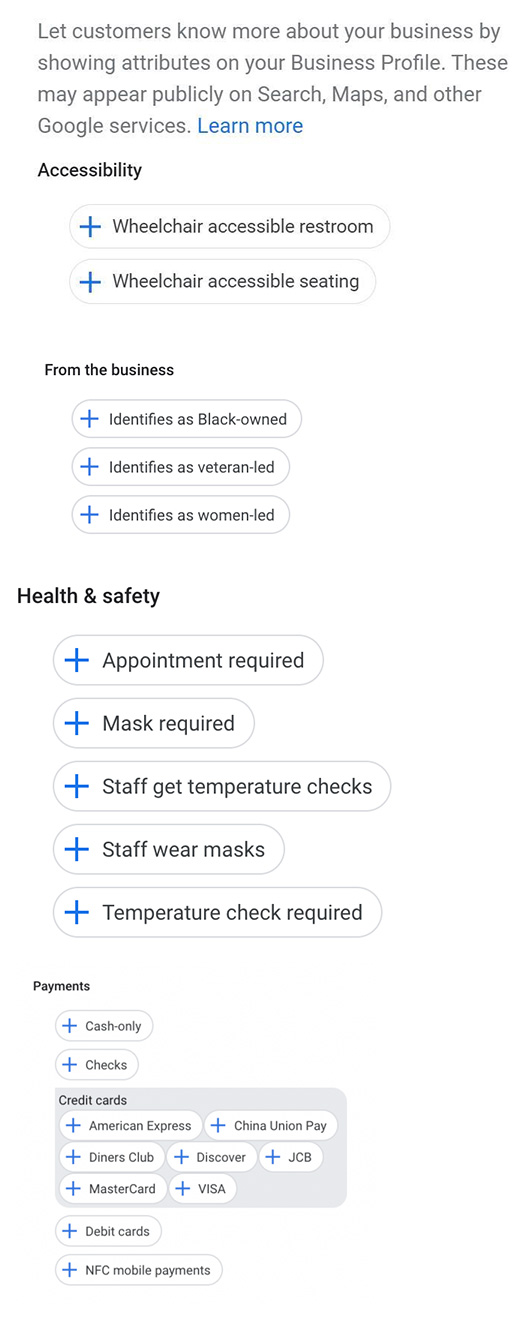Click plus icon on Identifies as Black-owned

(x=89, y=419)
